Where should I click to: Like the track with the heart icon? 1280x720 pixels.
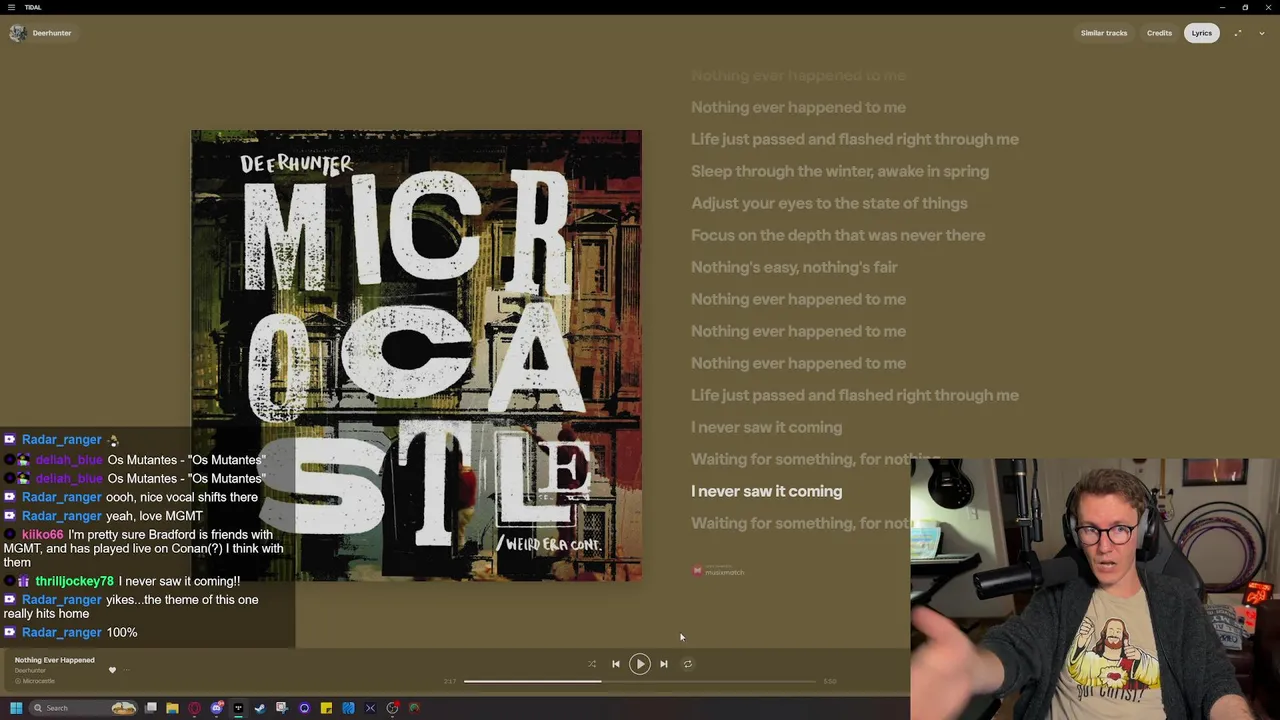tap(112, 670)
